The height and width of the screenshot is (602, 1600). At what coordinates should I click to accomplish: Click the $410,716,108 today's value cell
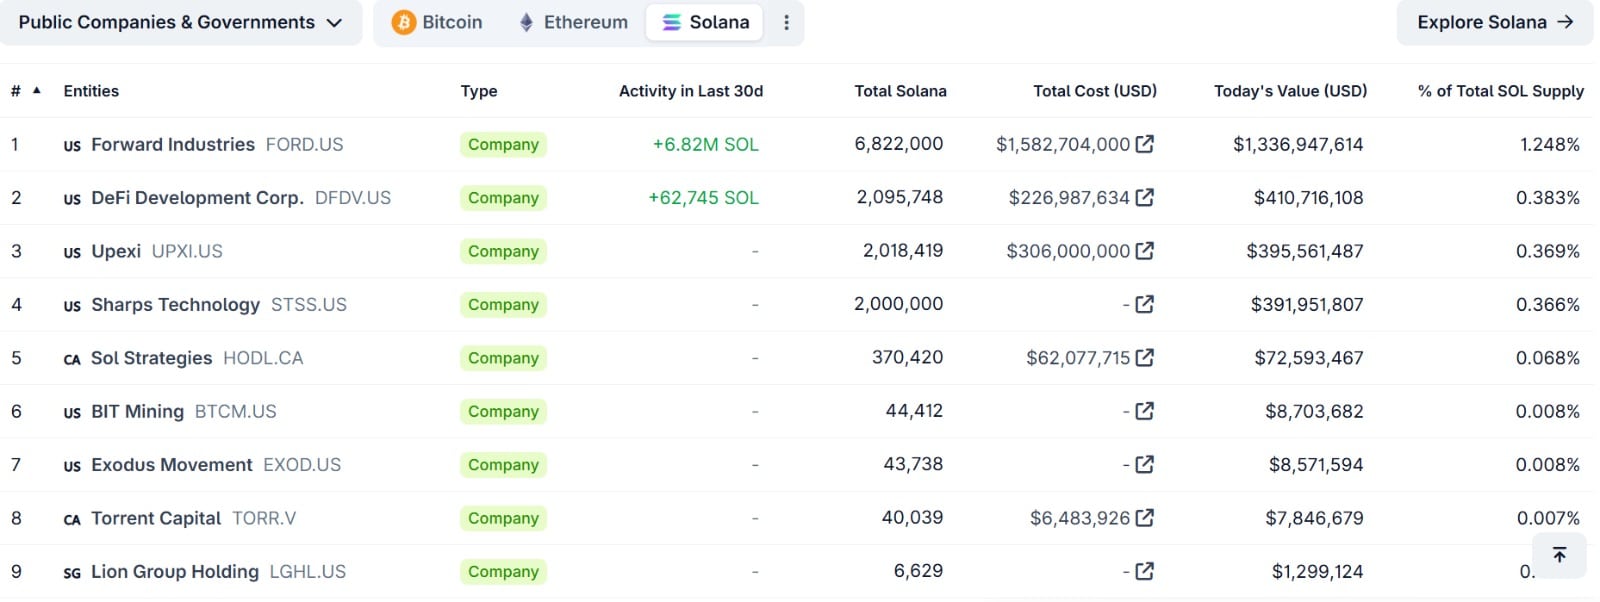pyautogui.click(x=1308, y=197)
